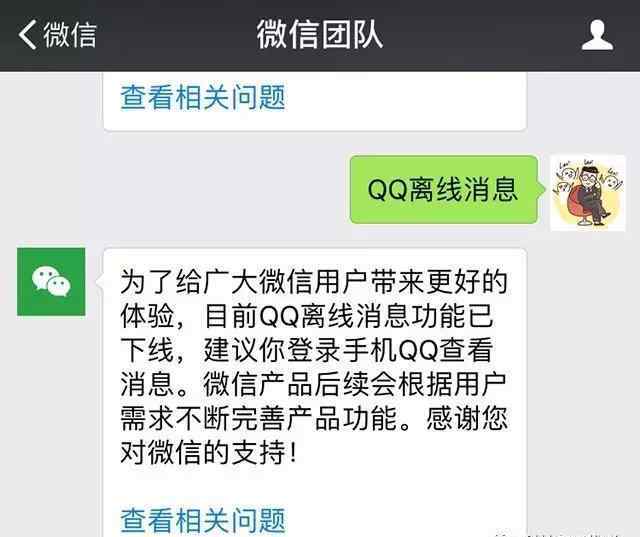The image size is (640, 537).
Task: Tap the cartoon user avatar
Action: [x=588, y=193]
